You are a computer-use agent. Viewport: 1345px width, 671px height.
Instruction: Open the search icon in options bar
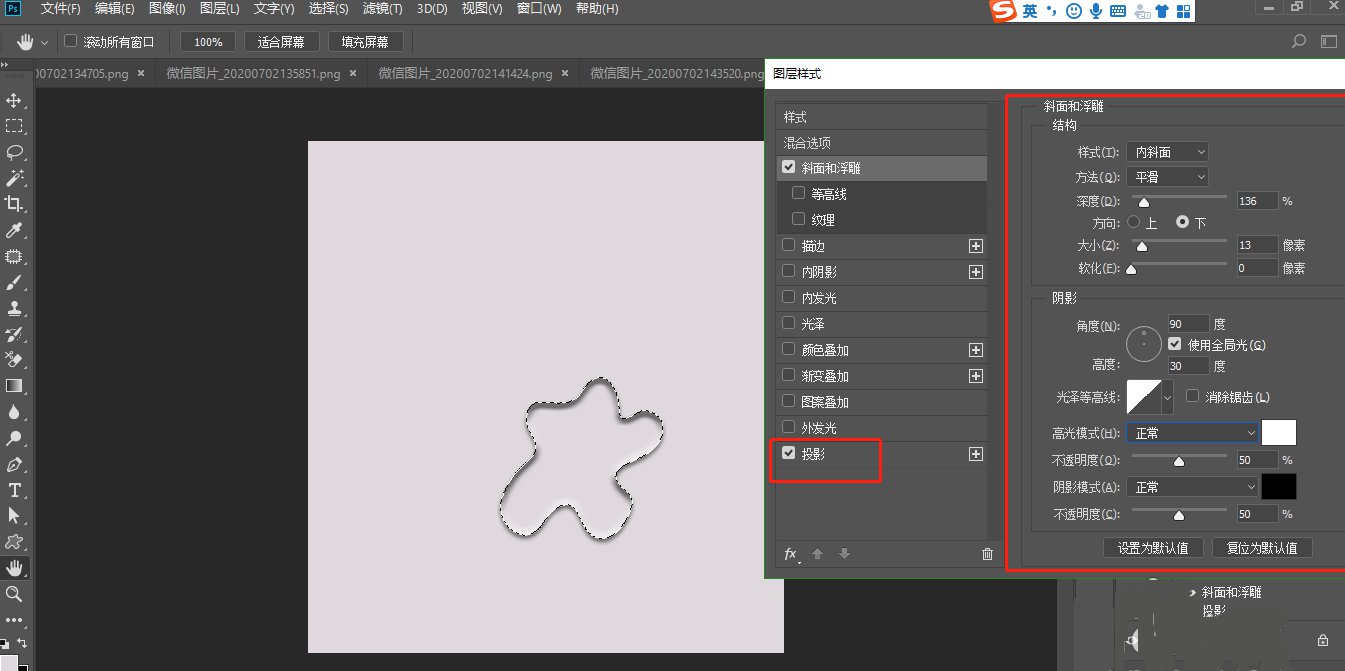1299,42
